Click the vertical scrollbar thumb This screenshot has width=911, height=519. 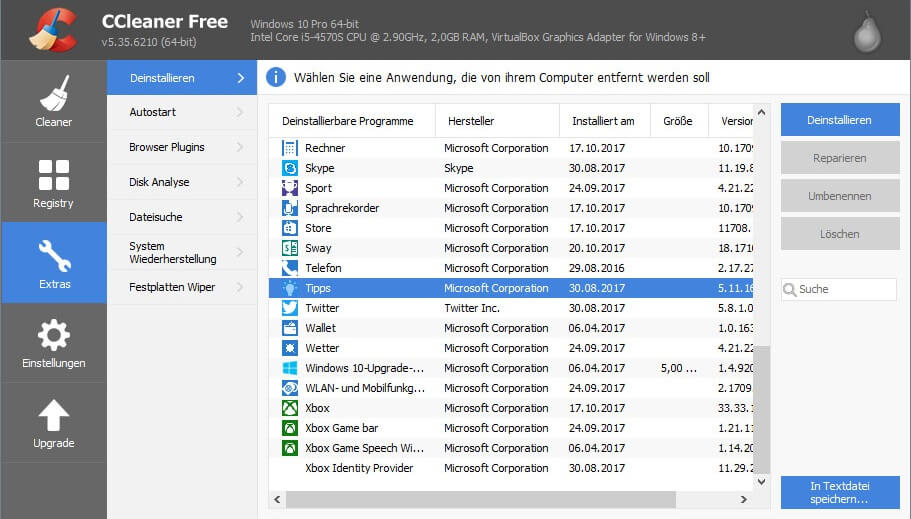(x=762, y=410)
